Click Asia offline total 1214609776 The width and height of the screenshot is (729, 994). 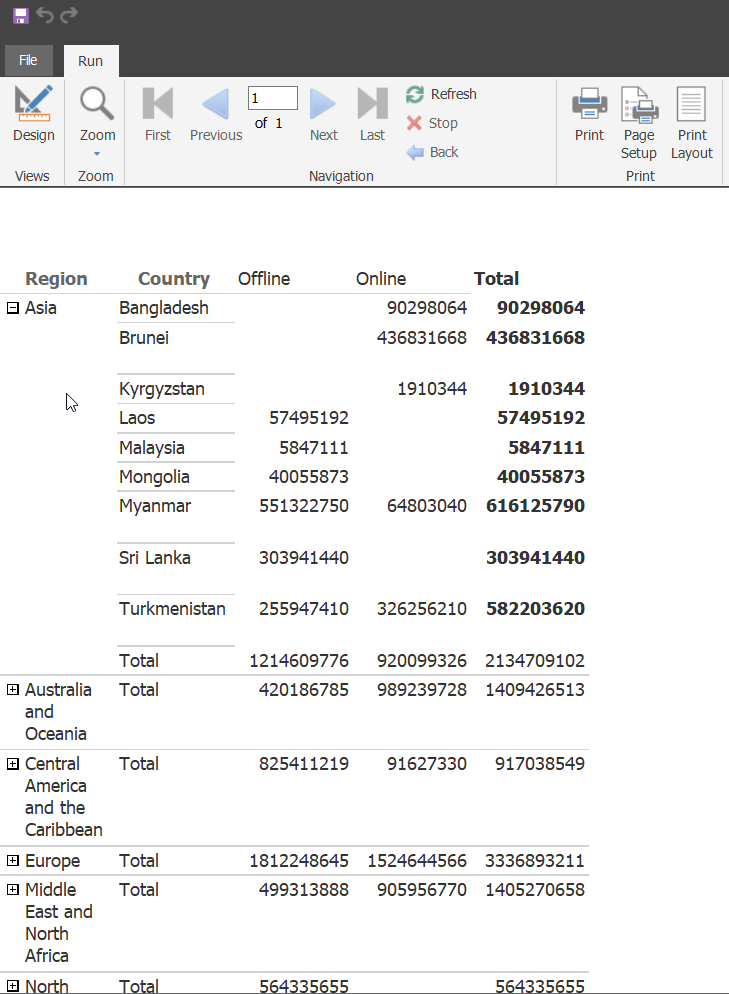(299, 661)
